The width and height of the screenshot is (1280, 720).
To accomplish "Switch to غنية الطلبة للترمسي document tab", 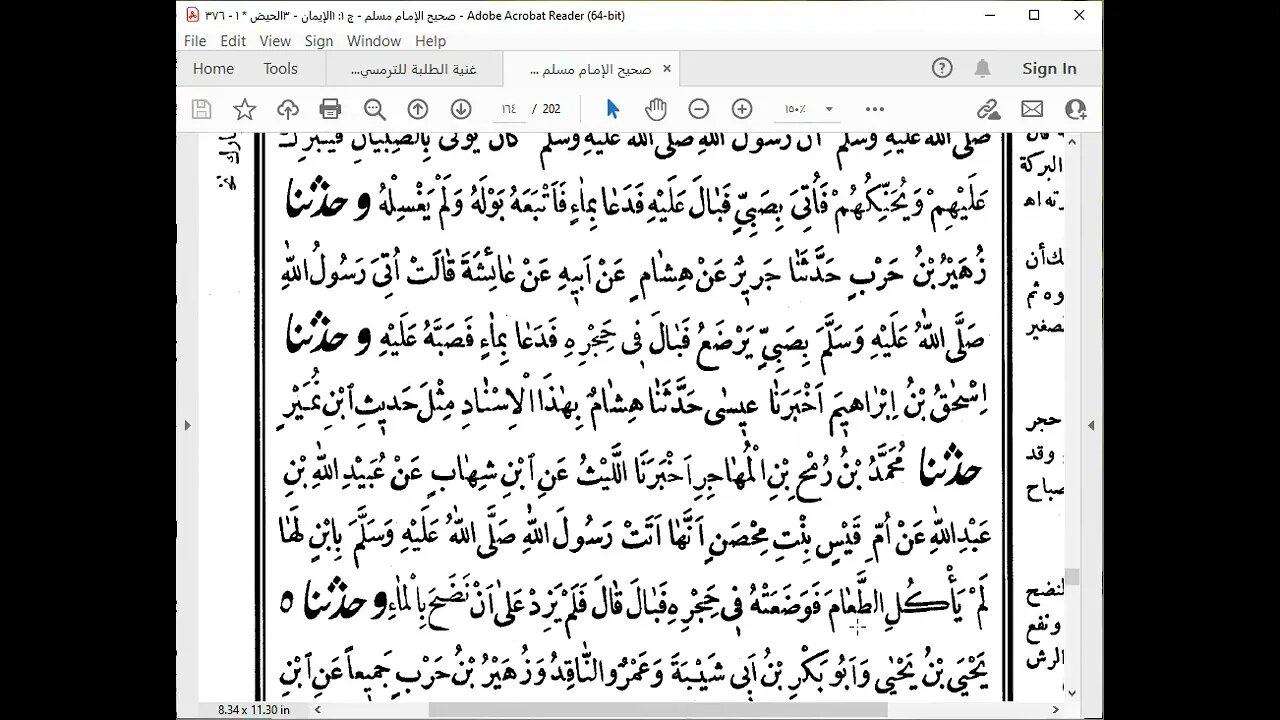I will [x=413, y=68].
